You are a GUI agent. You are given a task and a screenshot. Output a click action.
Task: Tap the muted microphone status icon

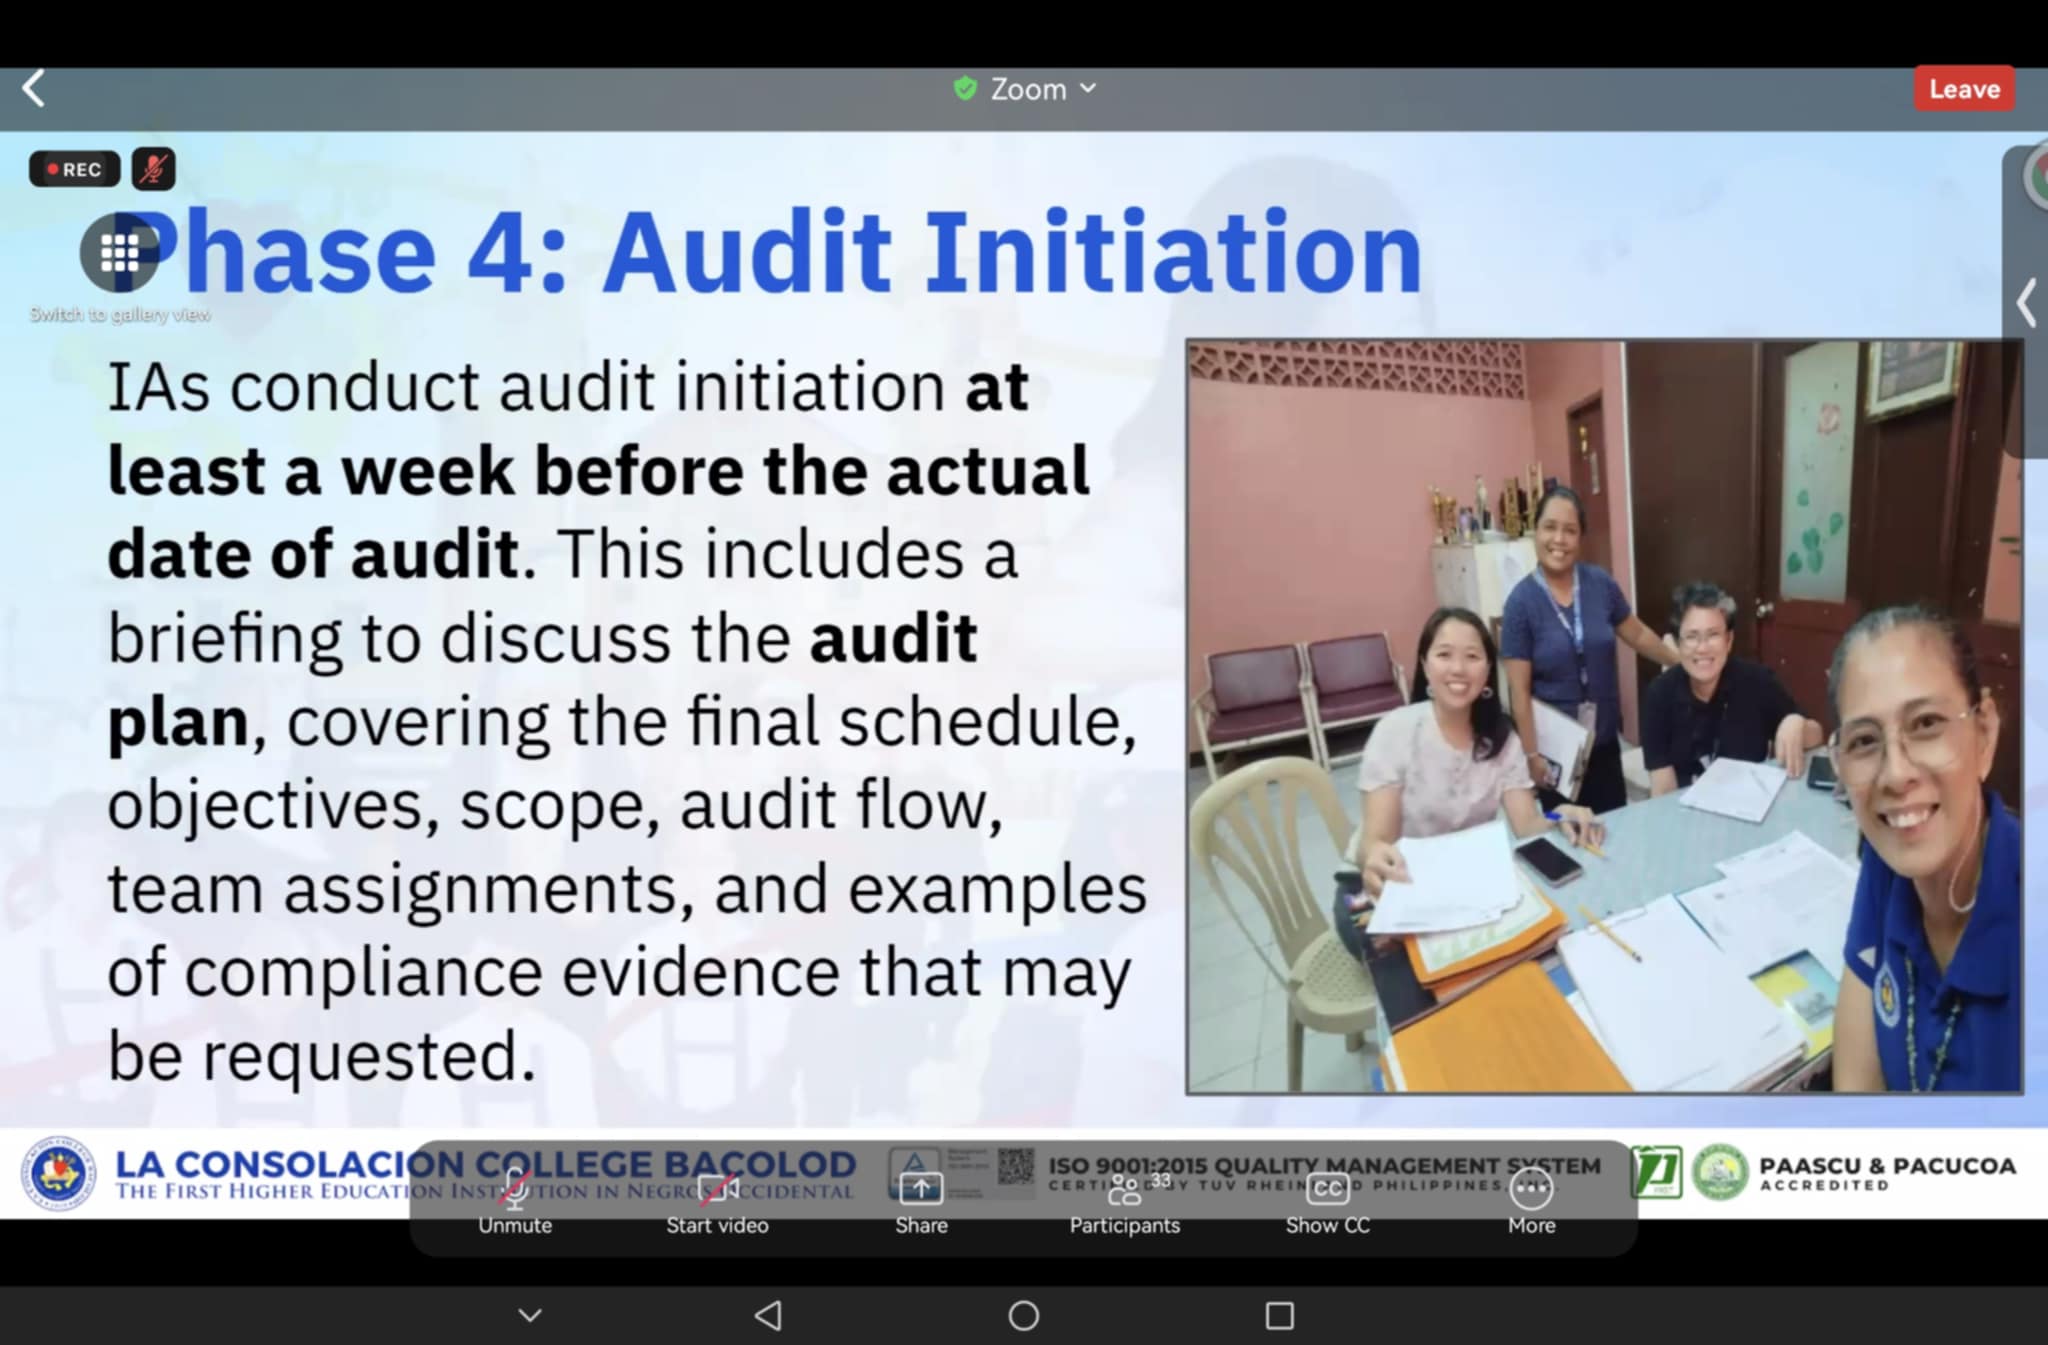point(153,169)
